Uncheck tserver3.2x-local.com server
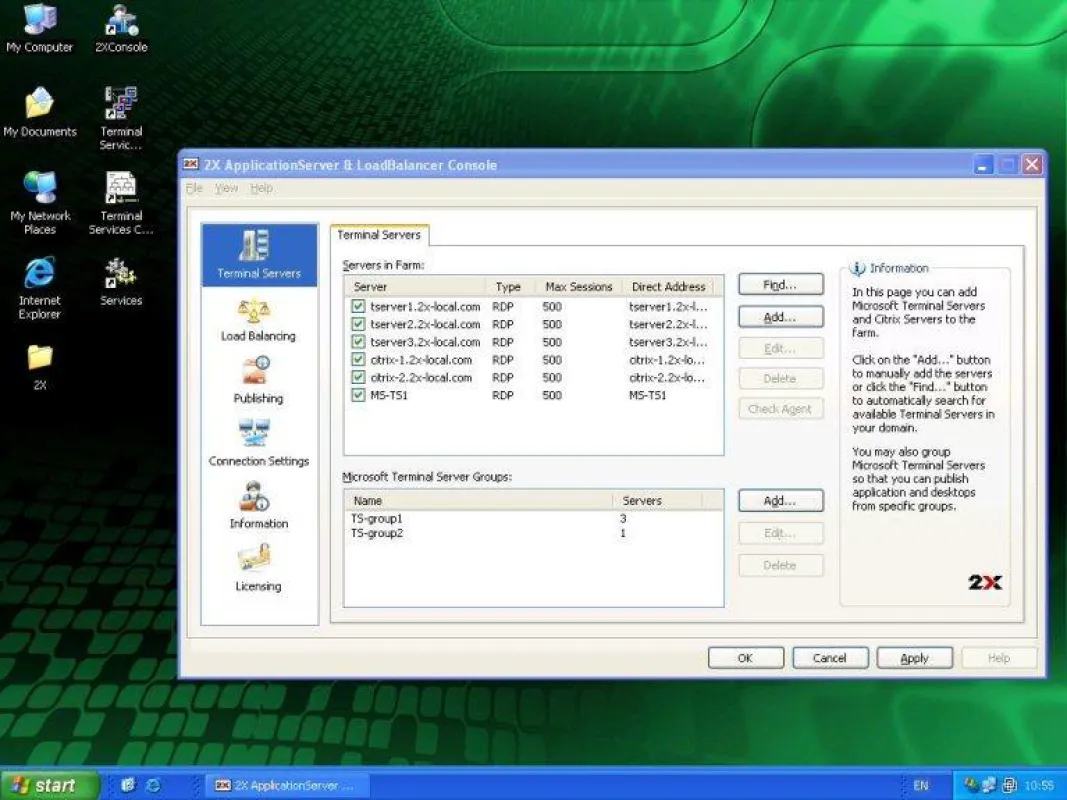The height and width of the screenshot is (800, 1067). coord(358,341)
